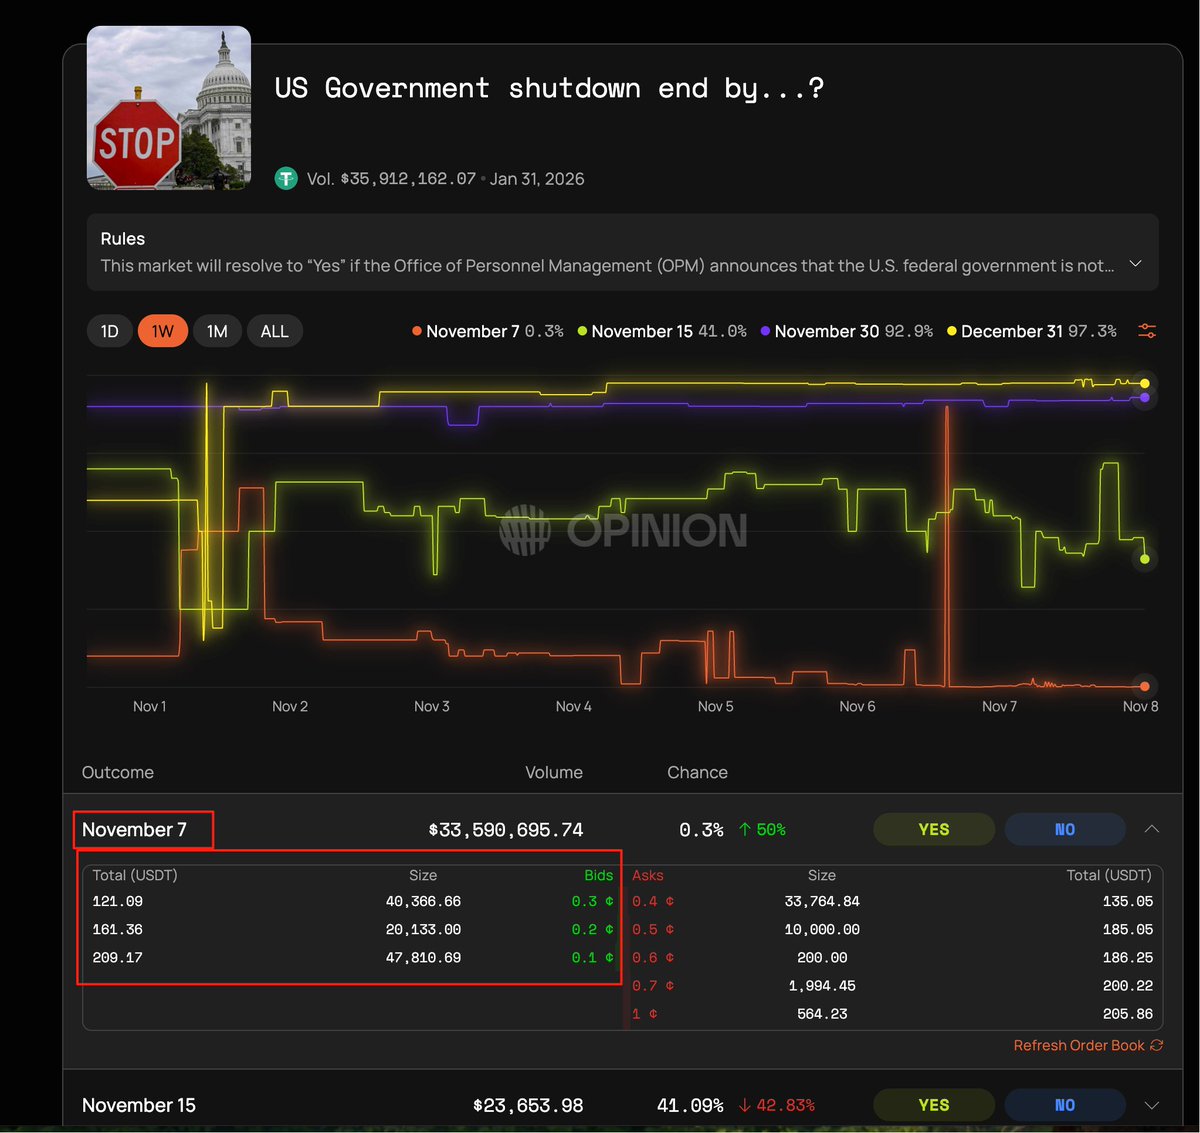Click the 1 ¢ ask price
Image resolution: width=1200 pixels, height=1133 pixels.
point(645,1013)
